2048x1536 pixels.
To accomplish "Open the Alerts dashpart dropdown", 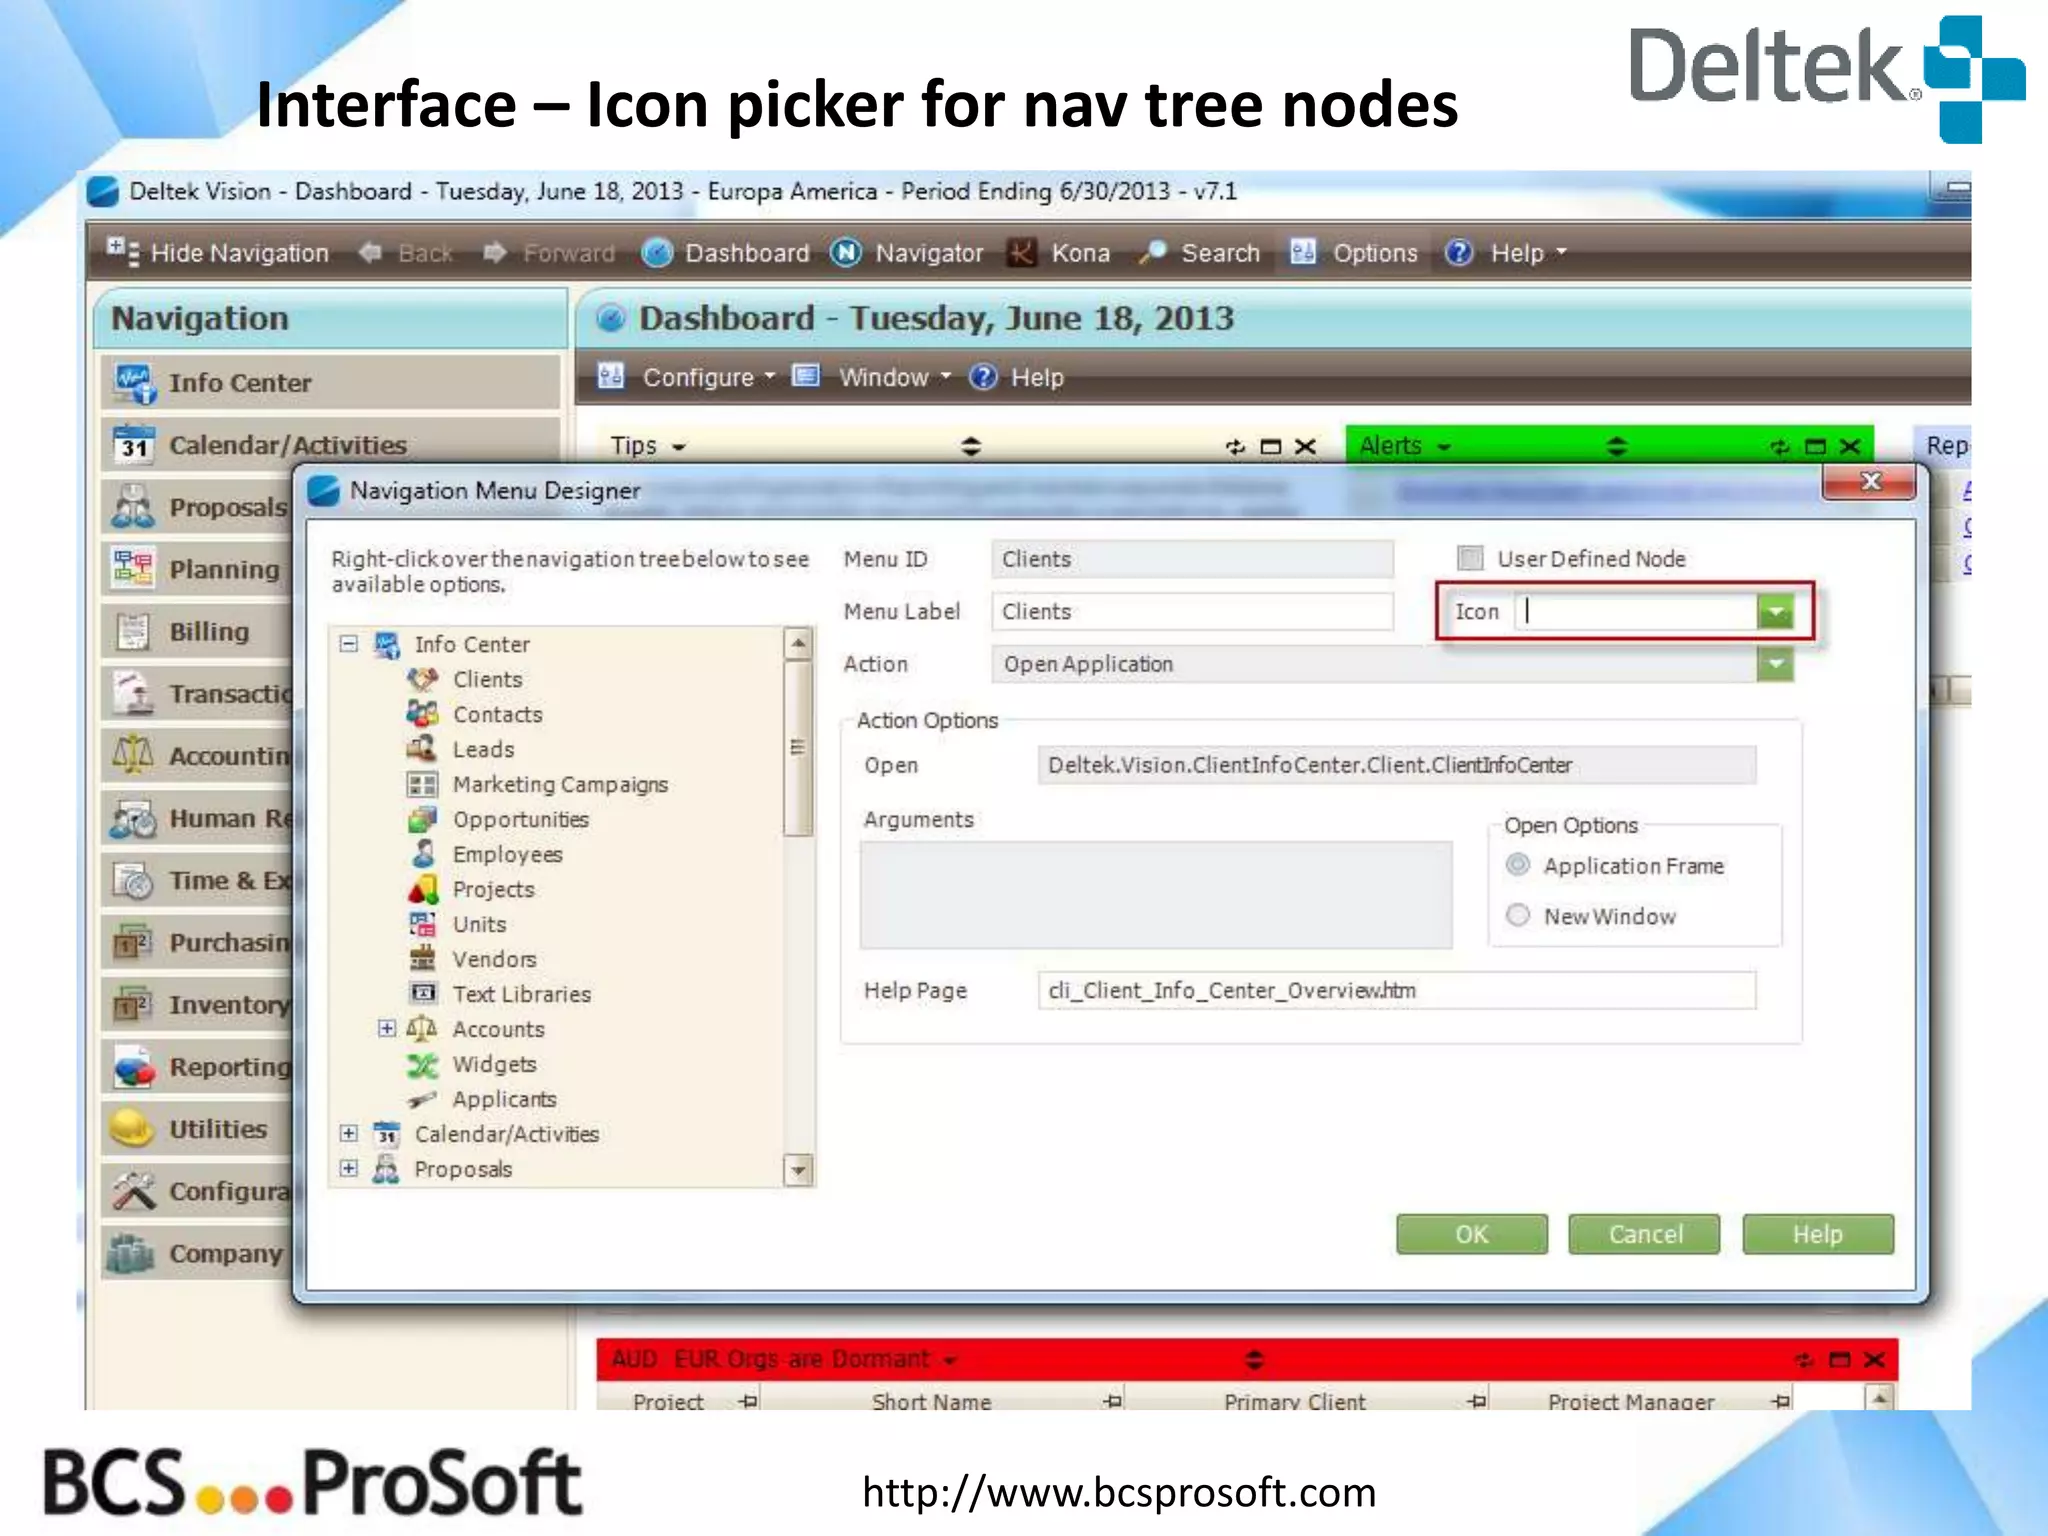I will click(x=1444, y=447).
